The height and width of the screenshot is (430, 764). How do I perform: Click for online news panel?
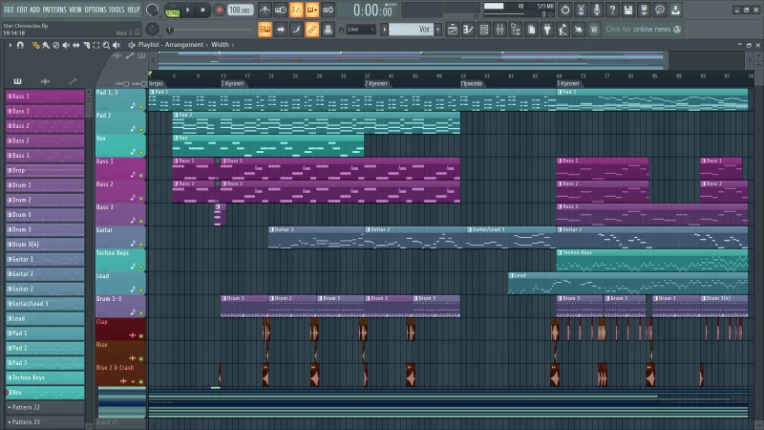click(x=643, y=29)
